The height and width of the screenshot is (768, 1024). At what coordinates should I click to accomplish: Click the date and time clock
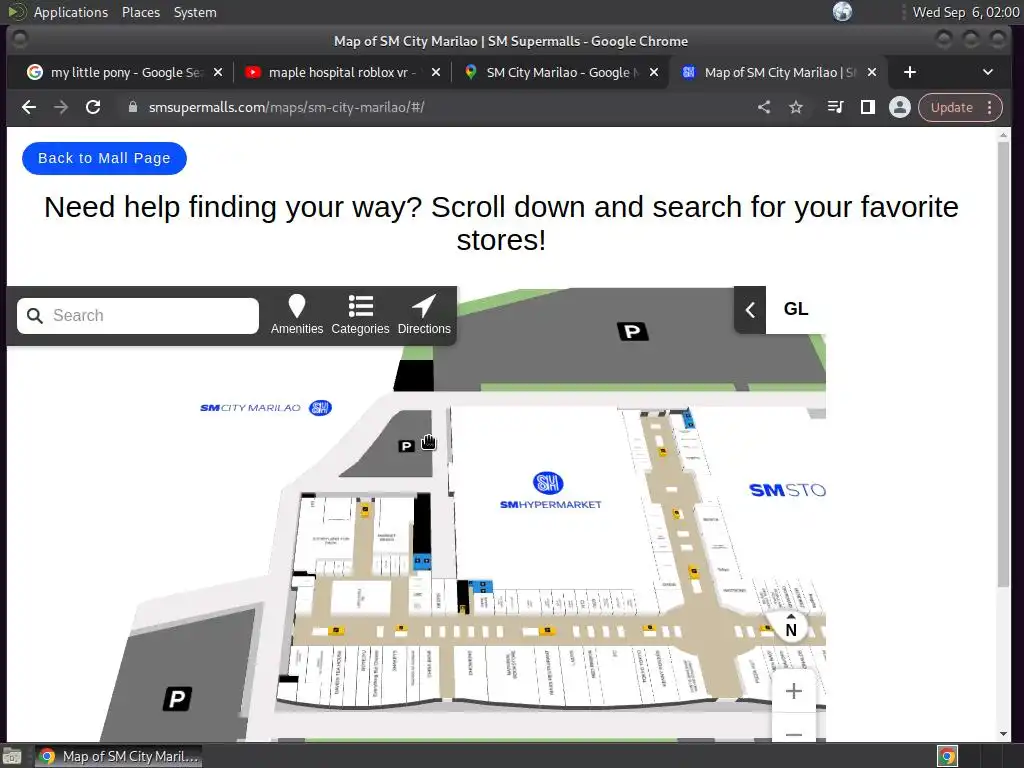tap(966, 12)
